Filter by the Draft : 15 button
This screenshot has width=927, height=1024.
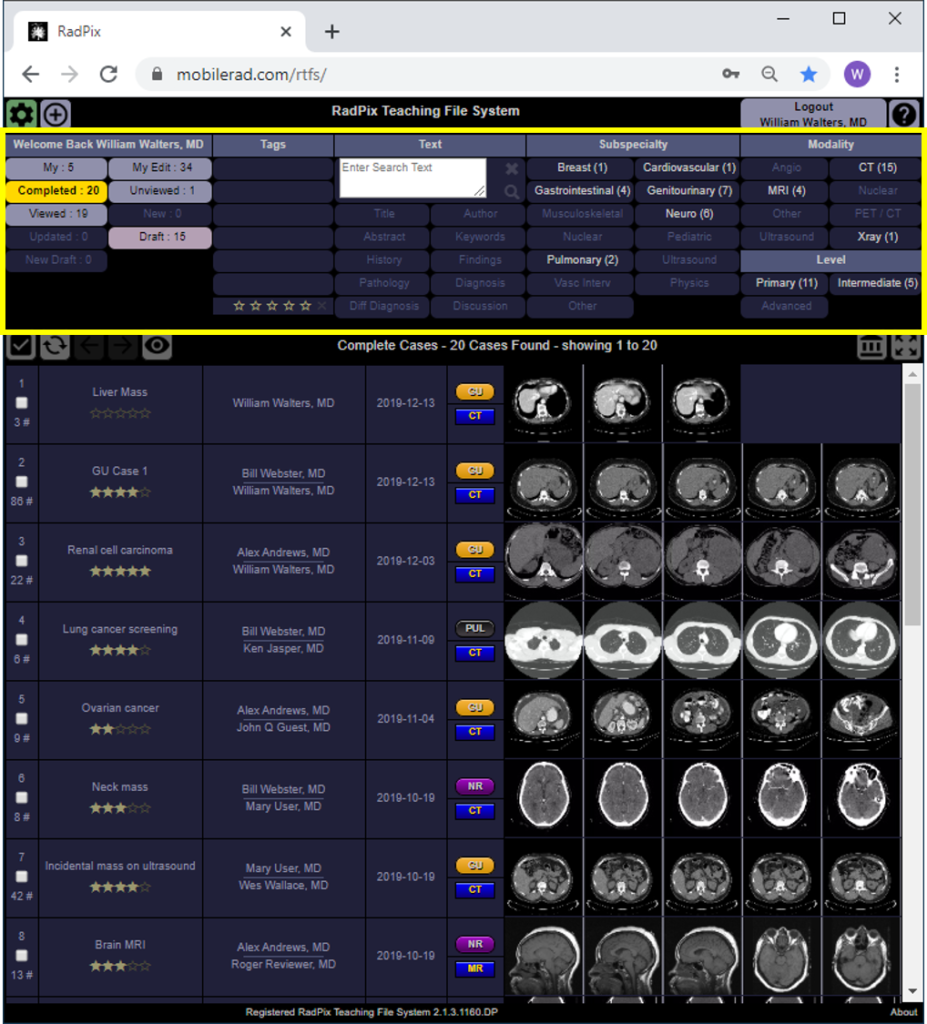click(160, 237)
